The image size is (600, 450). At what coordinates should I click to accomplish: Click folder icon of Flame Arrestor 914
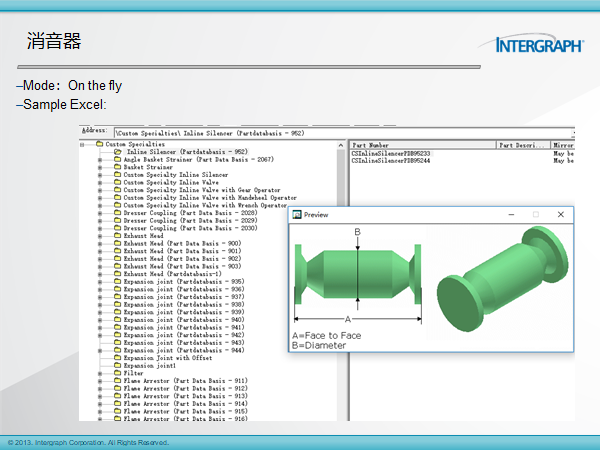click(x=117, y=404)
